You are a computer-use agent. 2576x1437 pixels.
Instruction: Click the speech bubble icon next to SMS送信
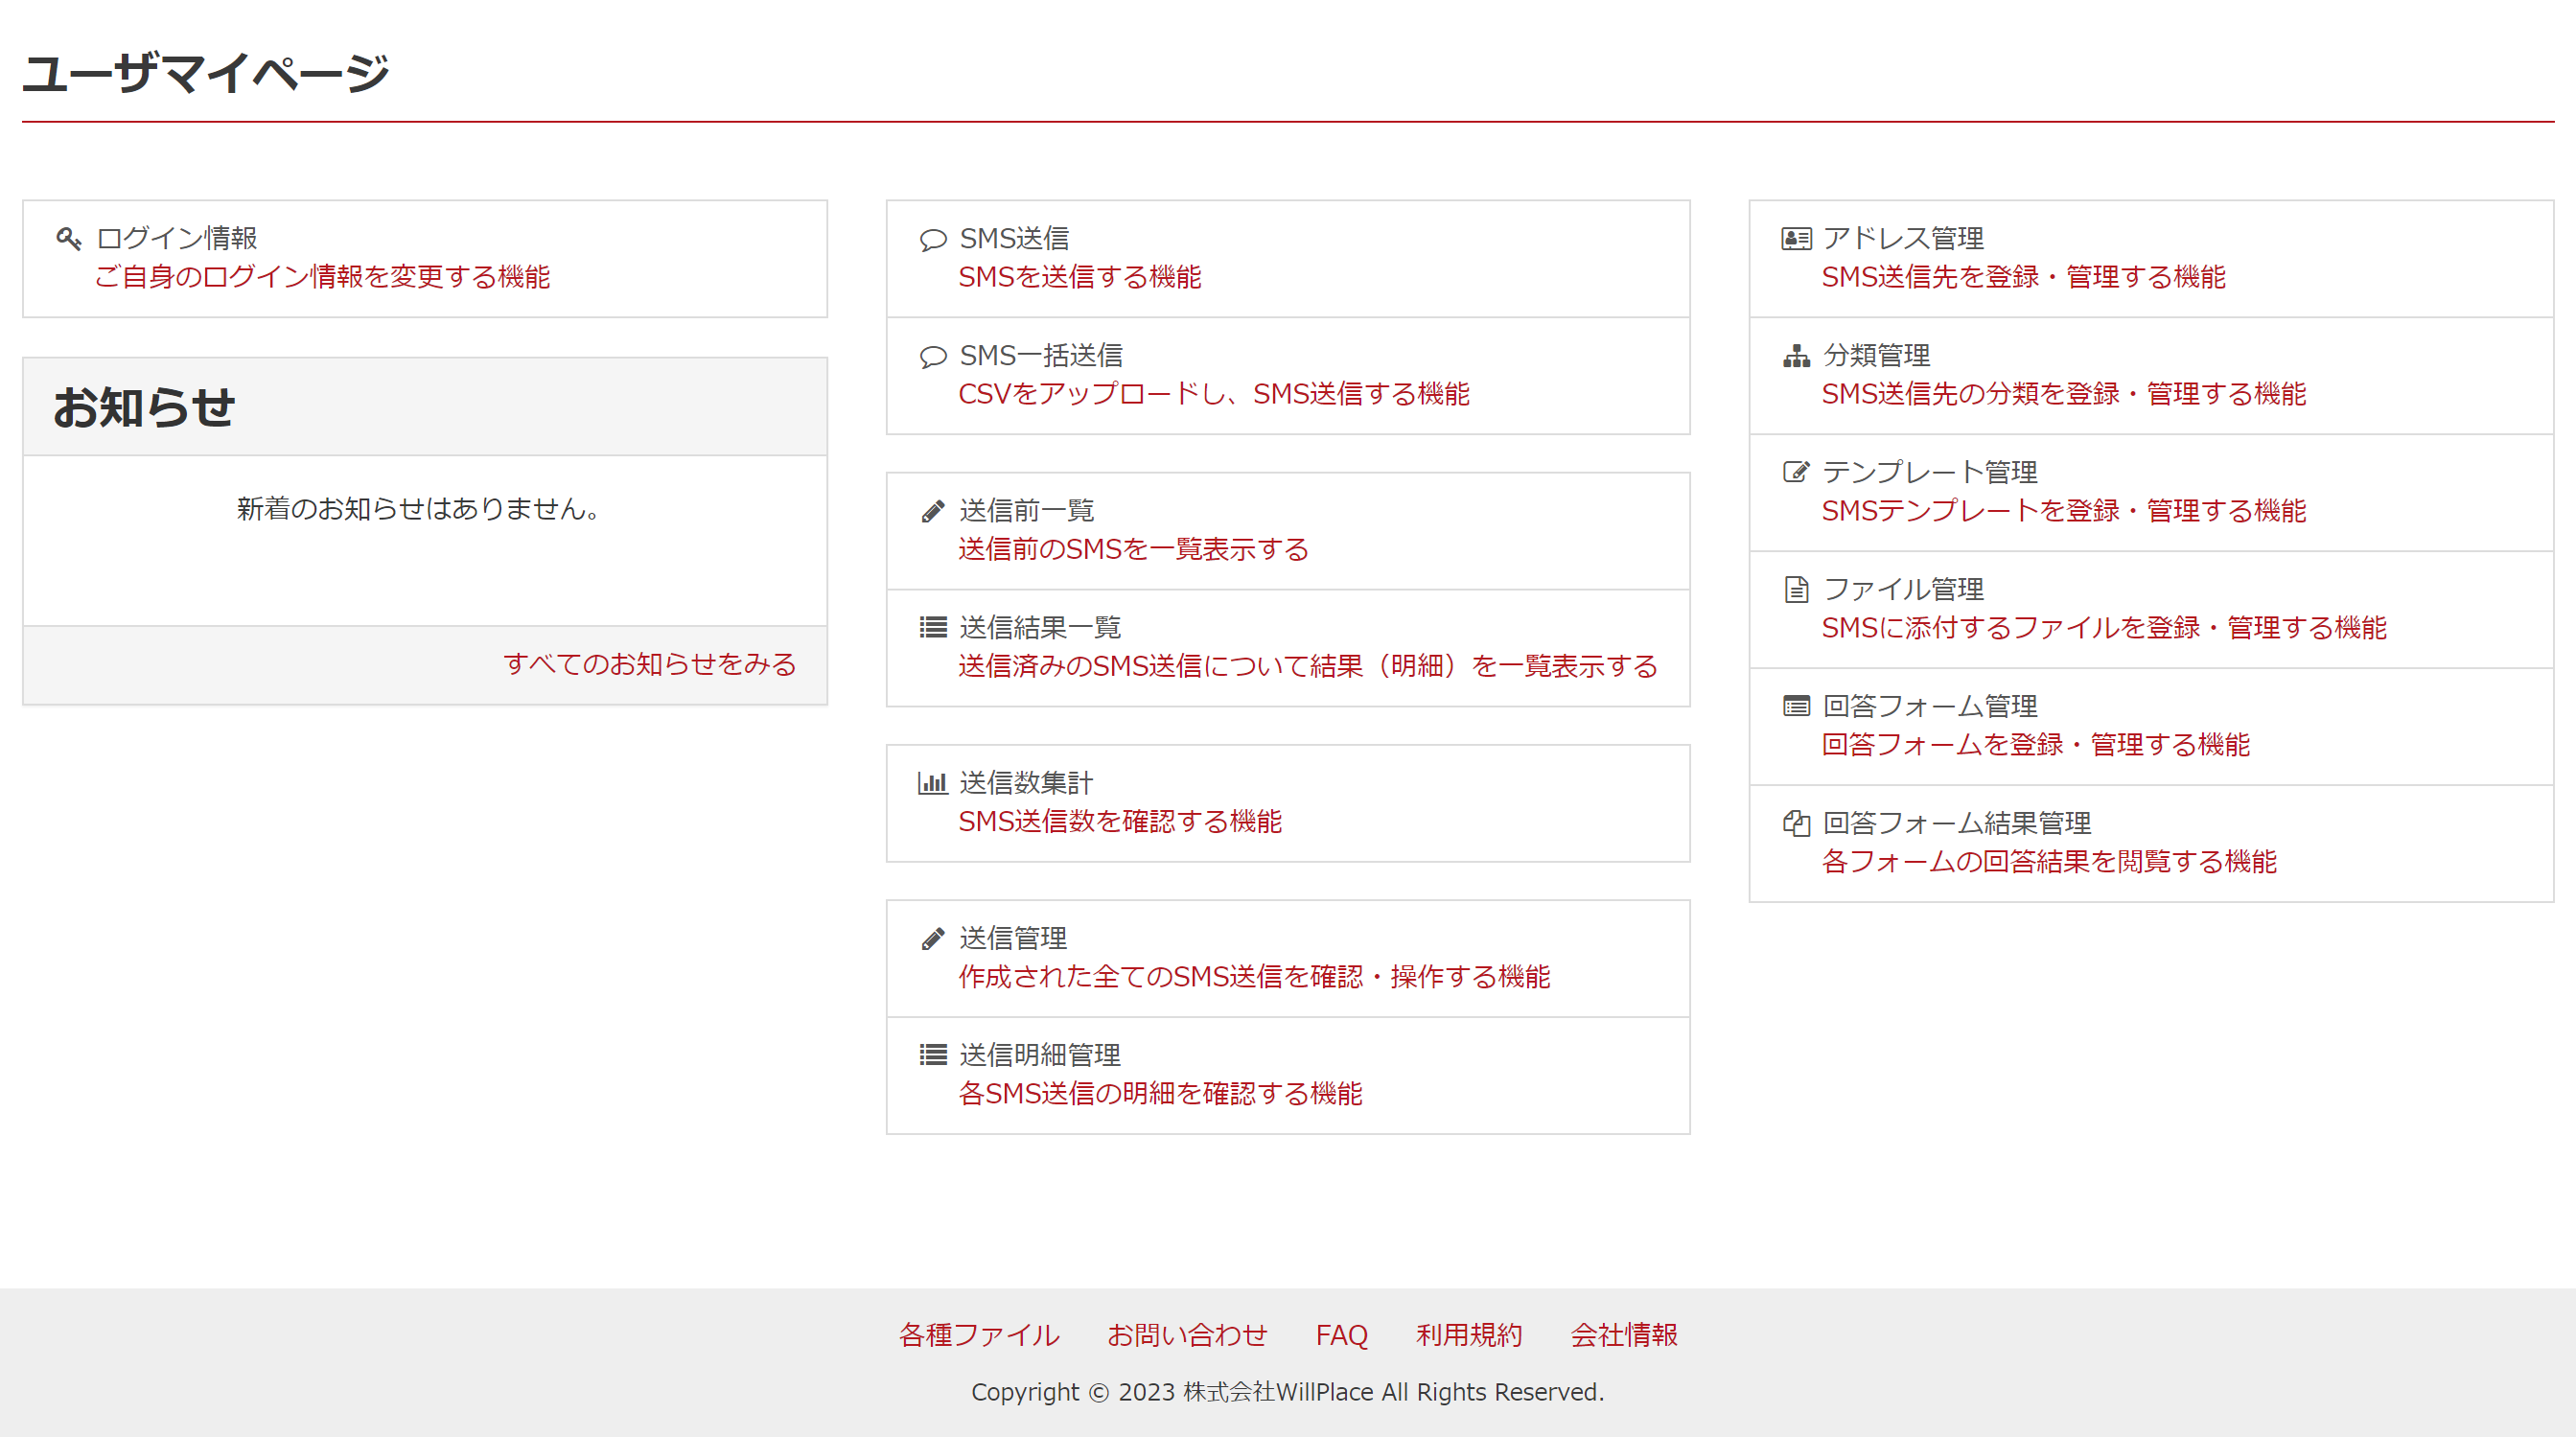click(932, 239)
